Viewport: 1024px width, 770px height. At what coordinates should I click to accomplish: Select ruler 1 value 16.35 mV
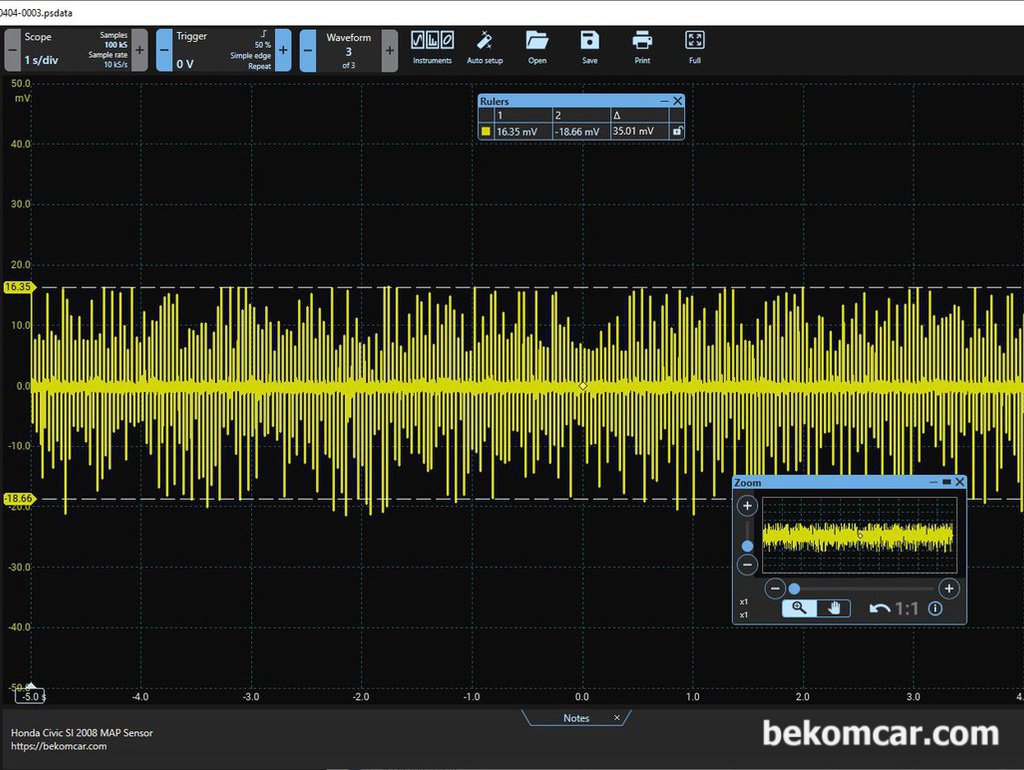(517, 131)
